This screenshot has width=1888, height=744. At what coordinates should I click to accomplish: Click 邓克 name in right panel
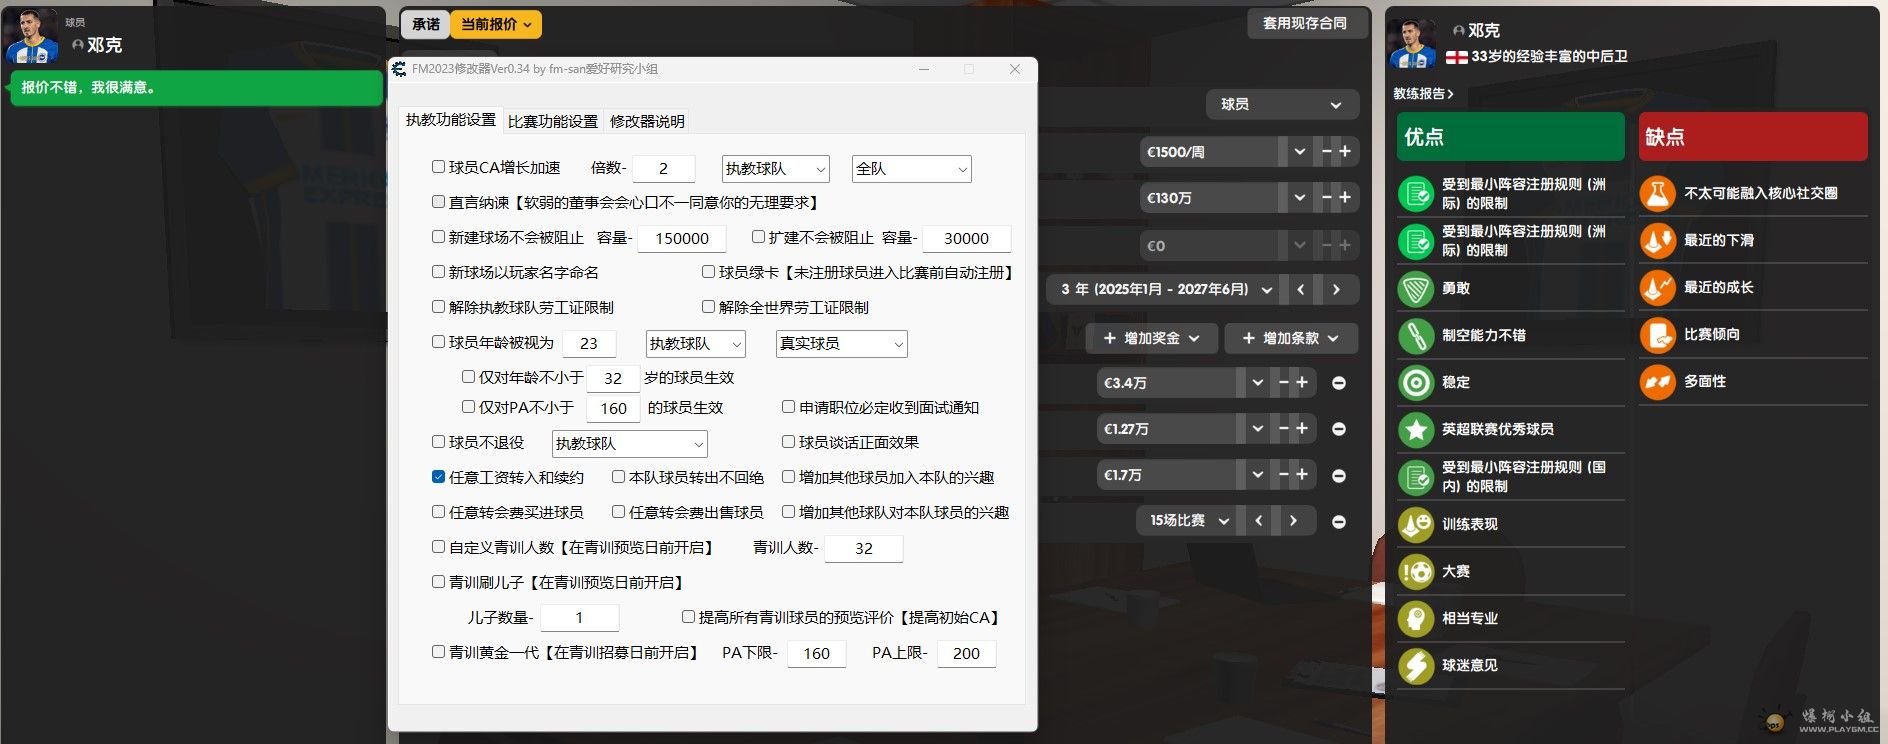point(1484,31)
